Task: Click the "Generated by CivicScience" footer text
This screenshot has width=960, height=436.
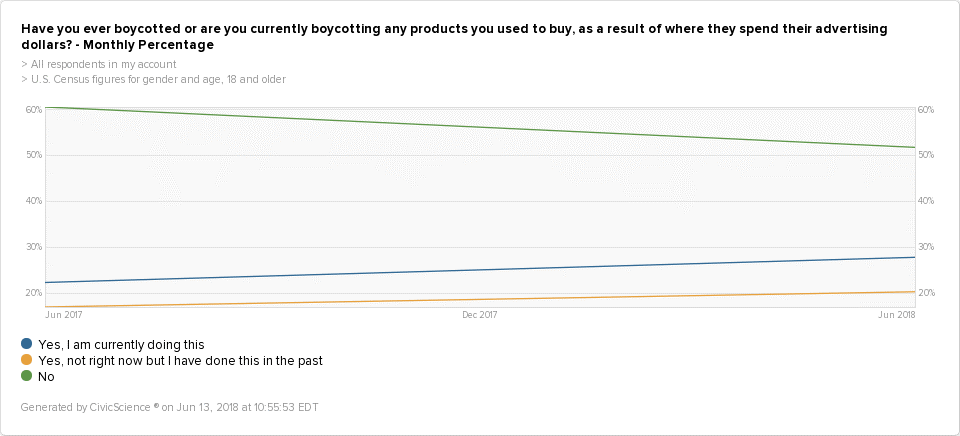Action: click(169, 407)
